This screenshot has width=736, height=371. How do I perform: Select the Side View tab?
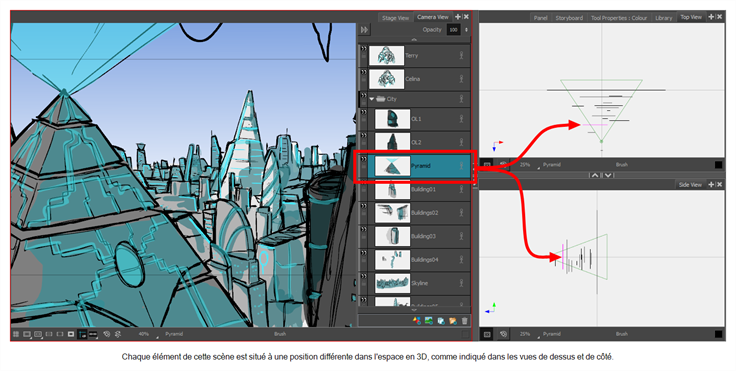690,185
